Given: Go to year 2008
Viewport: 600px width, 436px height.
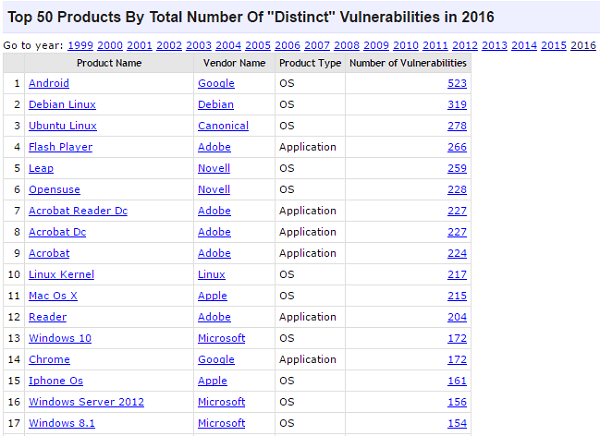Looking at the screenshot, I should pos(347,46).
